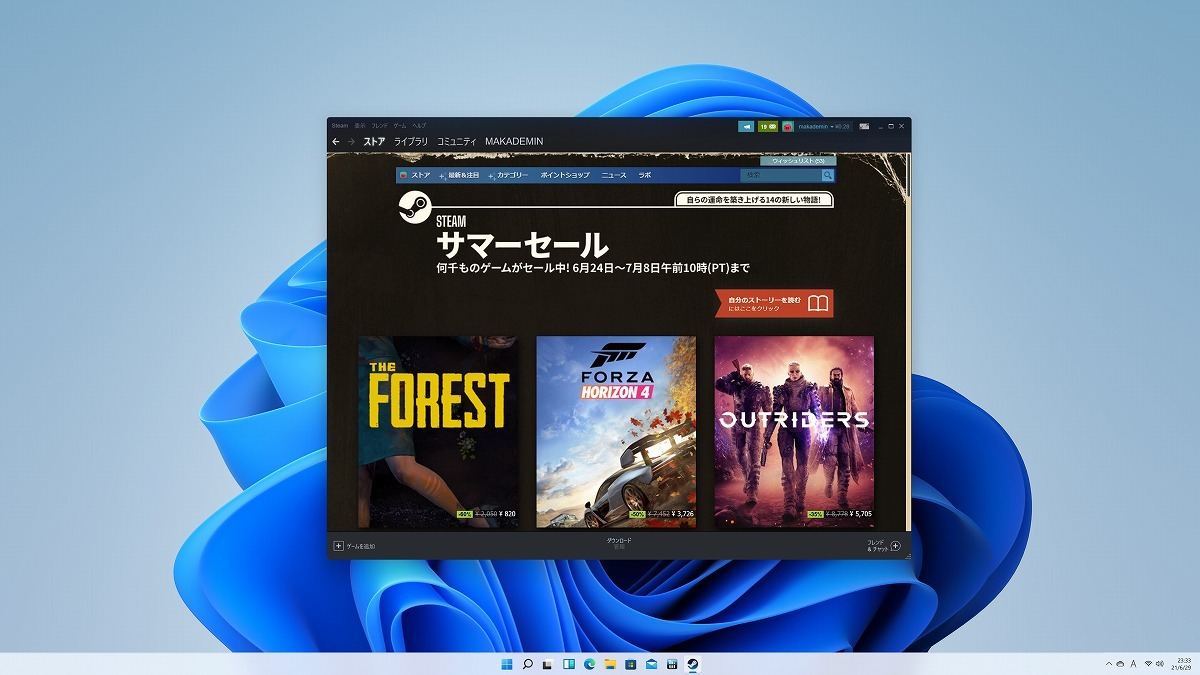This screenshot has height=675, width=1200.
Task: Click the 14の新しい物語 banner text
Action: coord(753,200)
